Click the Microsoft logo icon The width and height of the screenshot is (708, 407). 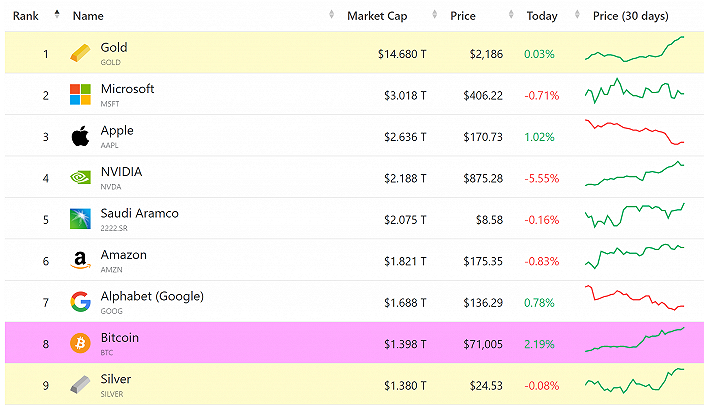click(80, 94)
